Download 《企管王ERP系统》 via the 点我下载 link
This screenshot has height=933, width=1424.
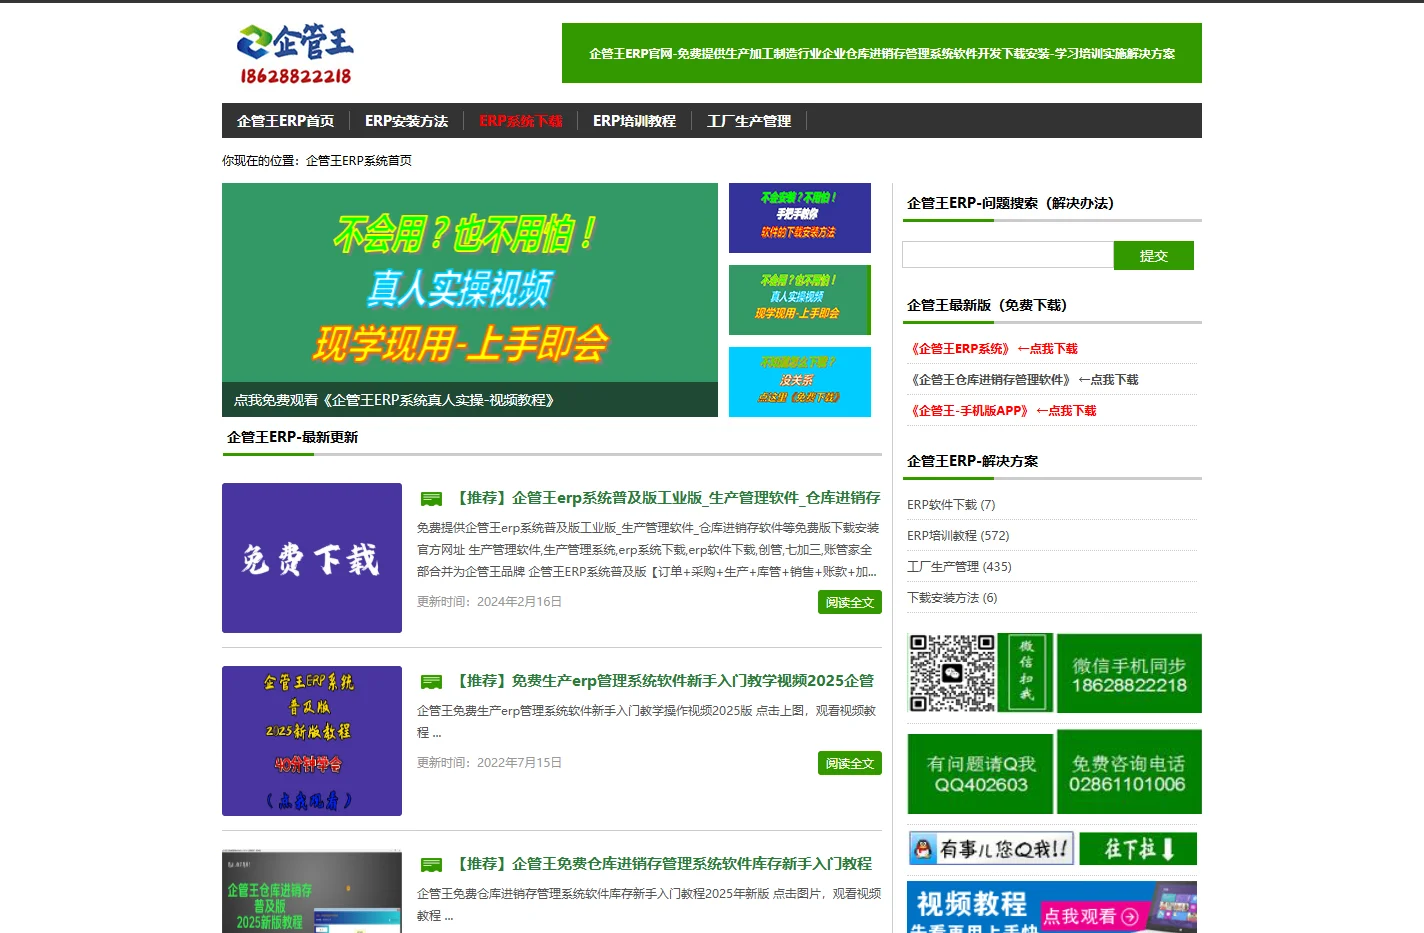tap(992, 349)
